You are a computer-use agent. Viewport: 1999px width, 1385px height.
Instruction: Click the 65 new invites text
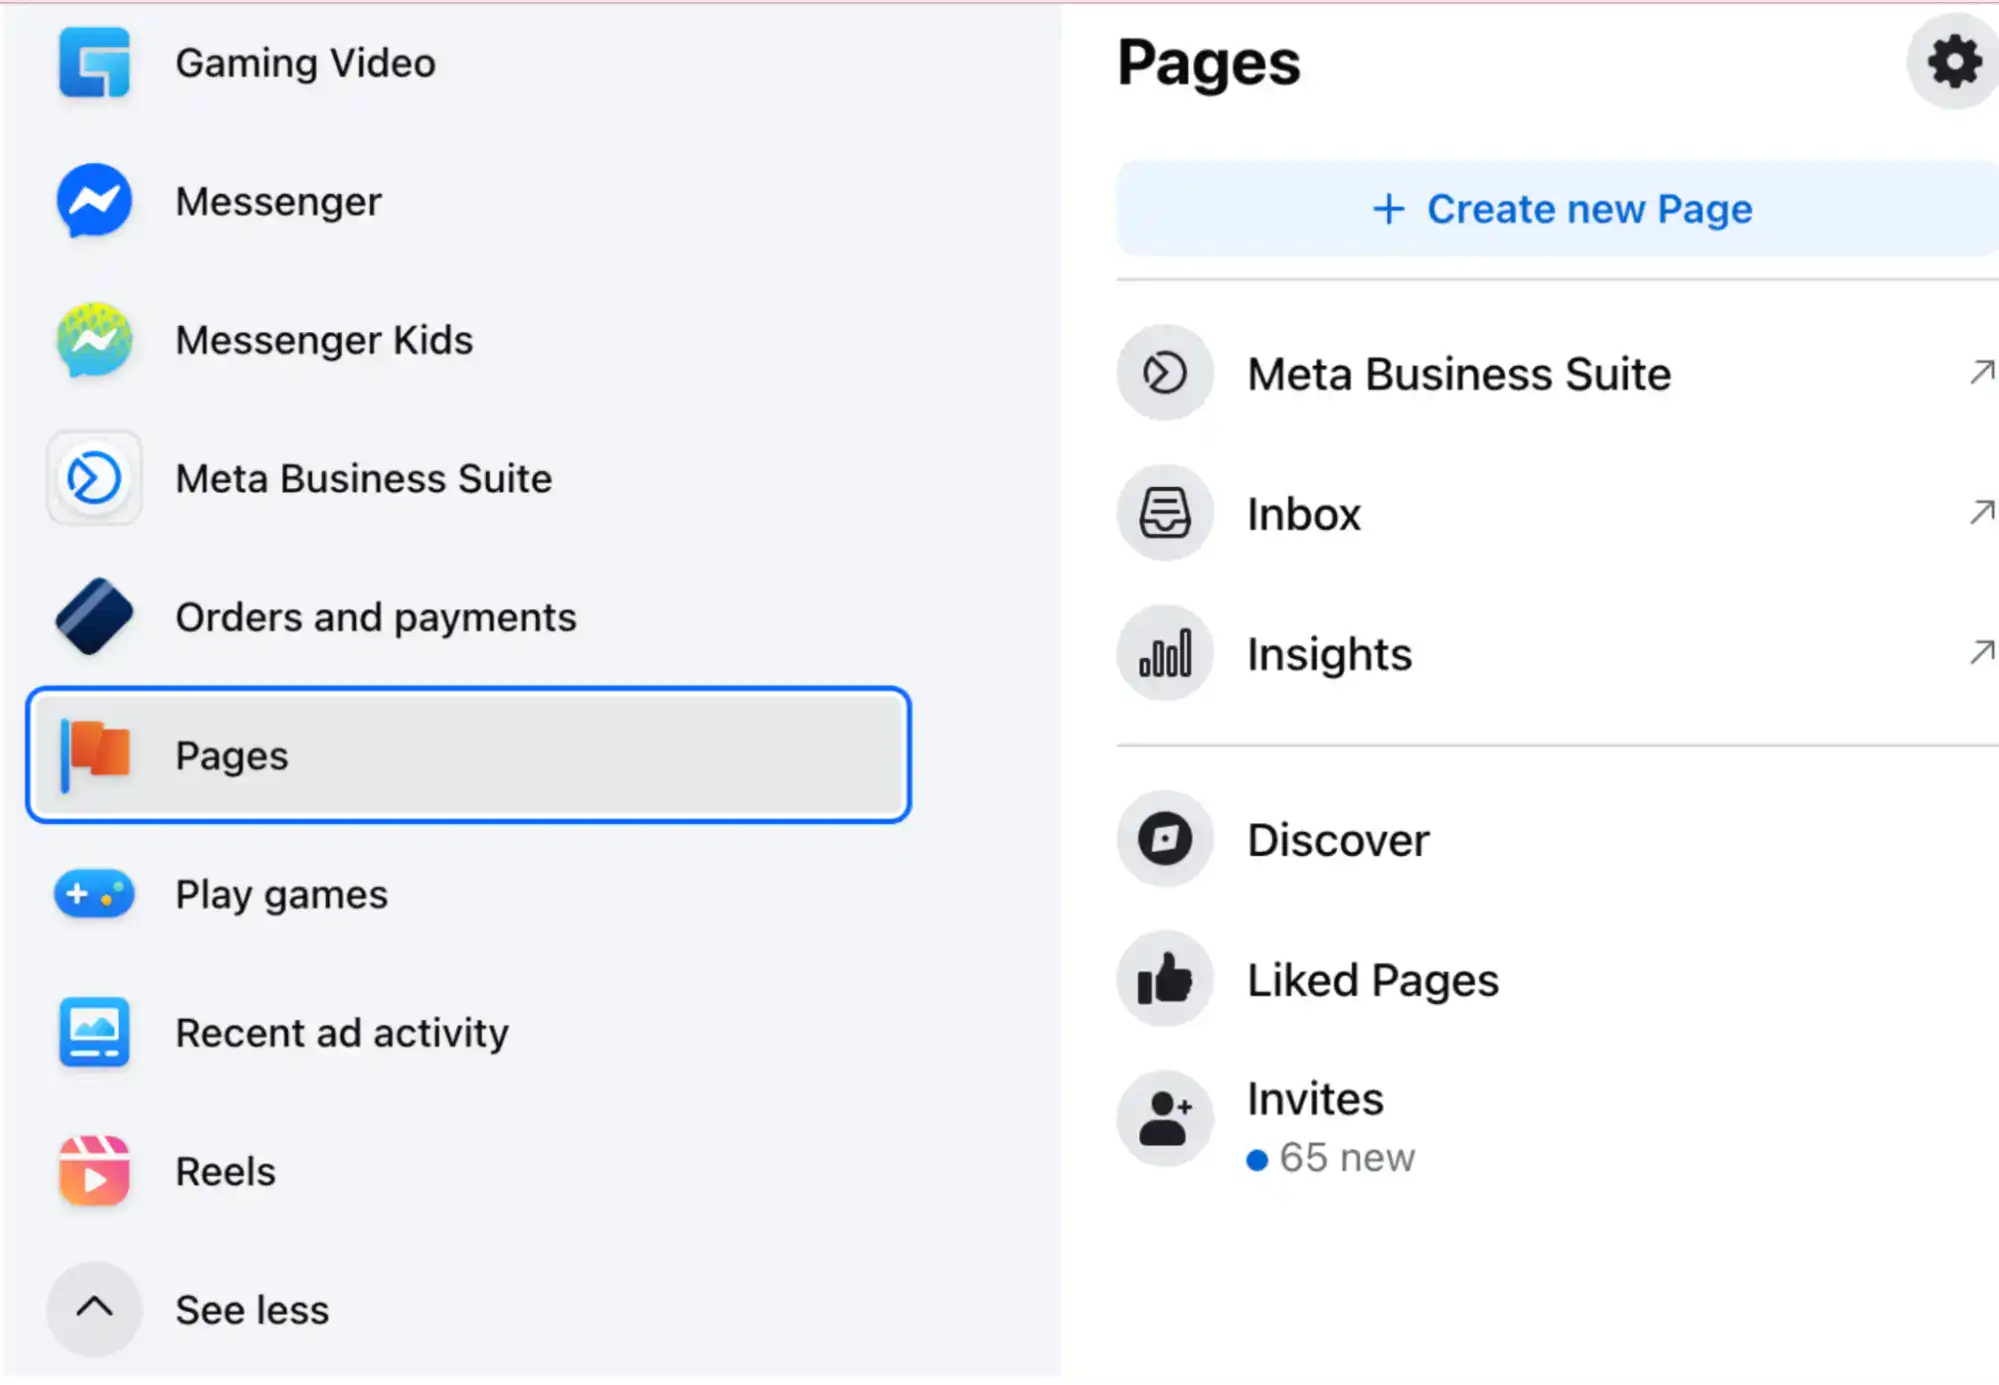[1346, 1158]
